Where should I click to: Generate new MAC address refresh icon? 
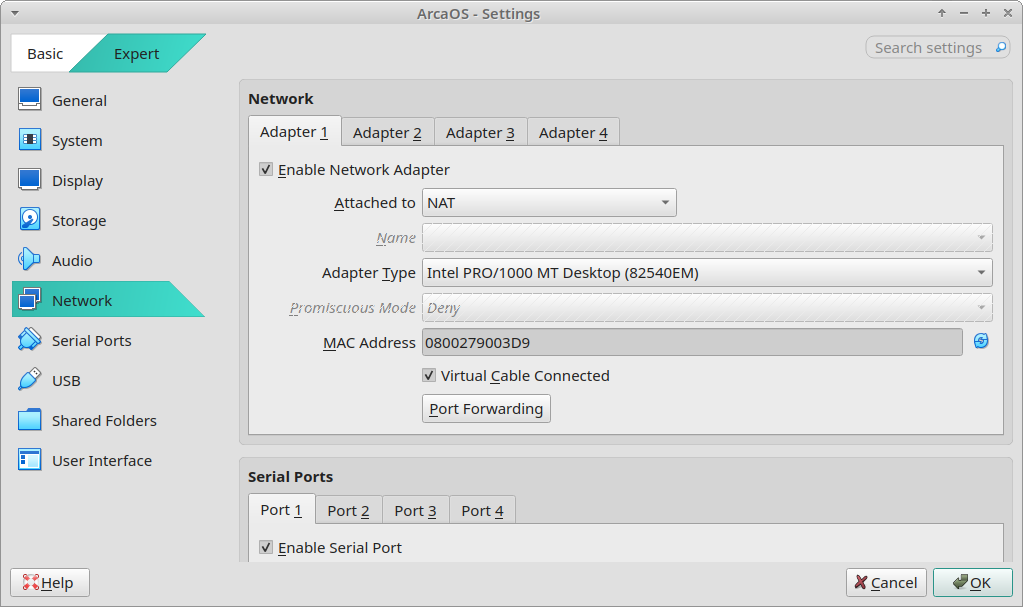coord(981,341)
